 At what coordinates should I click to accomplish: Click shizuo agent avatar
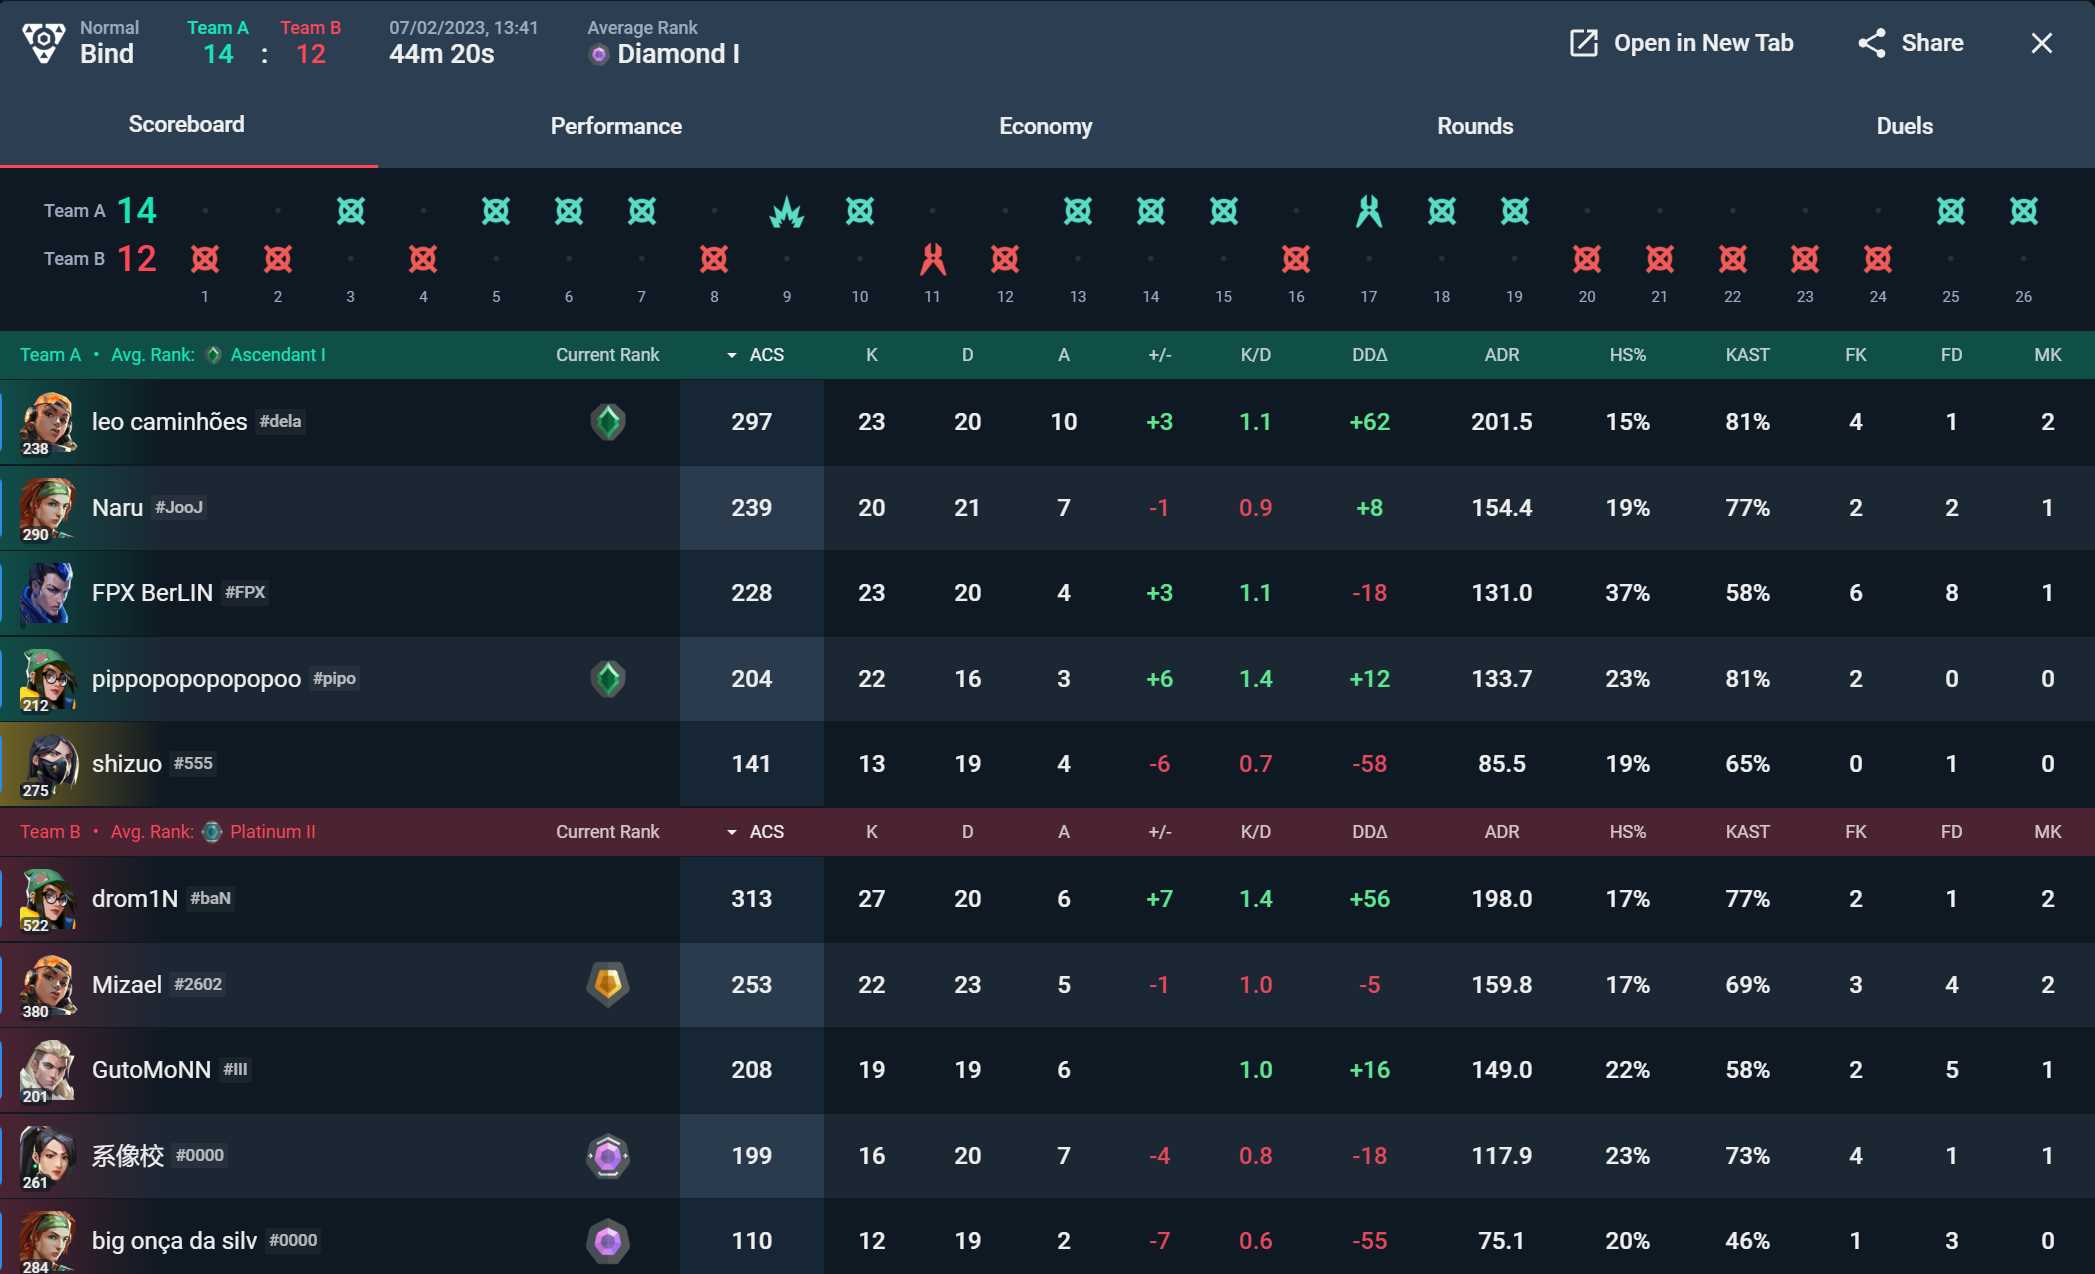coord(47,764)
